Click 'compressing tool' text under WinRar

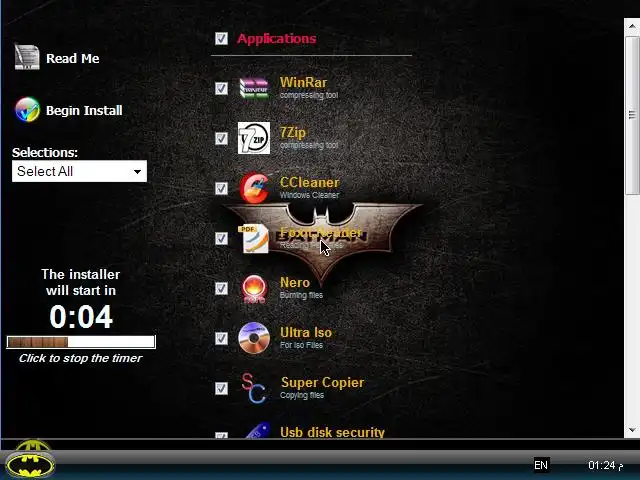coord(309,96)
